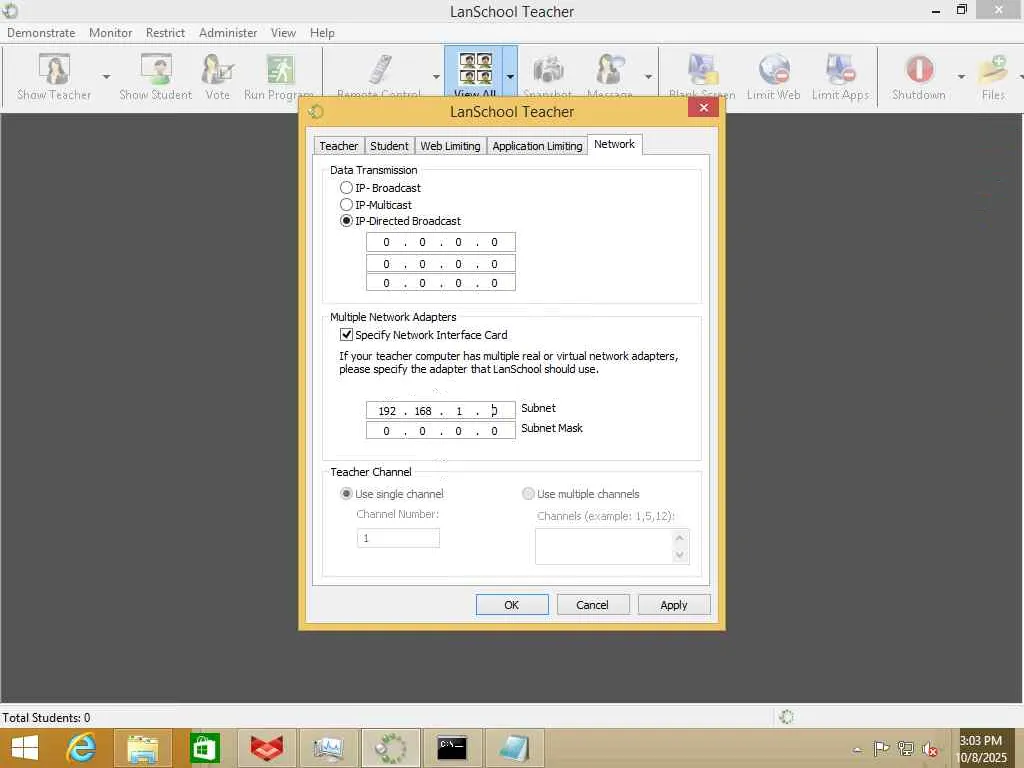Select the IP-Multicast radio button

tap(347, 204)
